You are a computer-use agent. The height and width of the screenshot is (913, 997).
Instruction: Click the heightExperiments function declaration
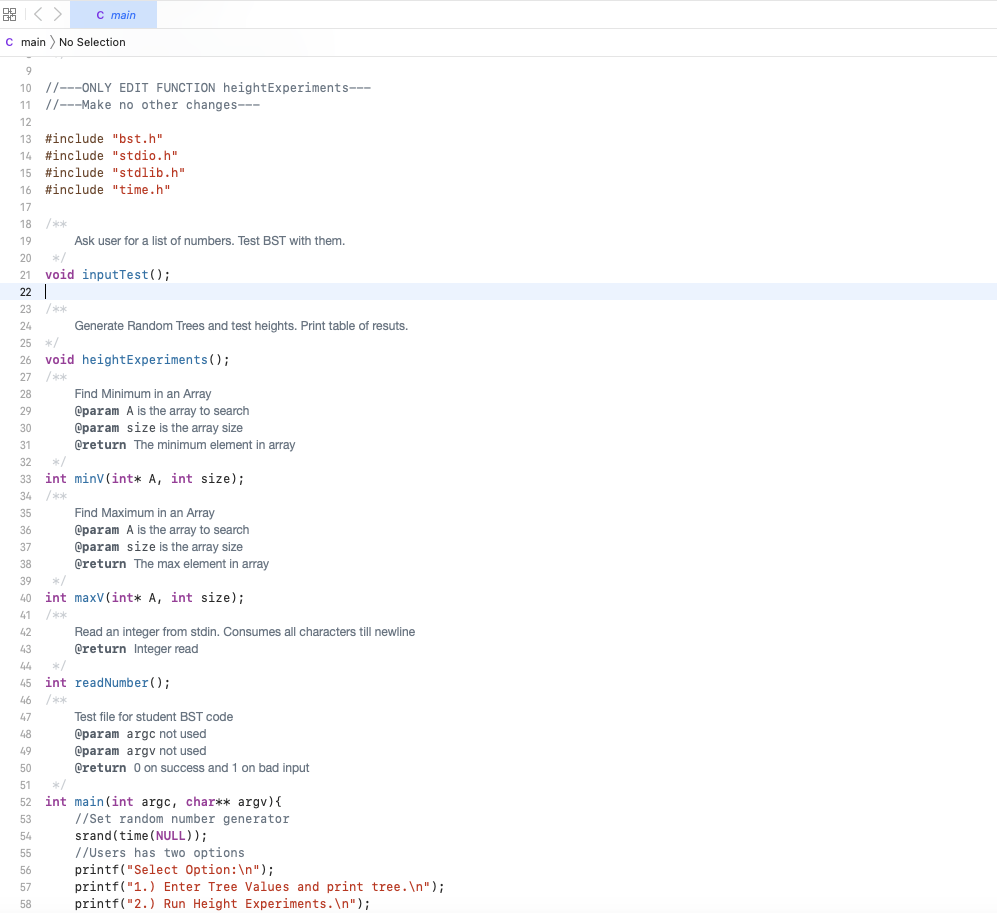(145, 359)
